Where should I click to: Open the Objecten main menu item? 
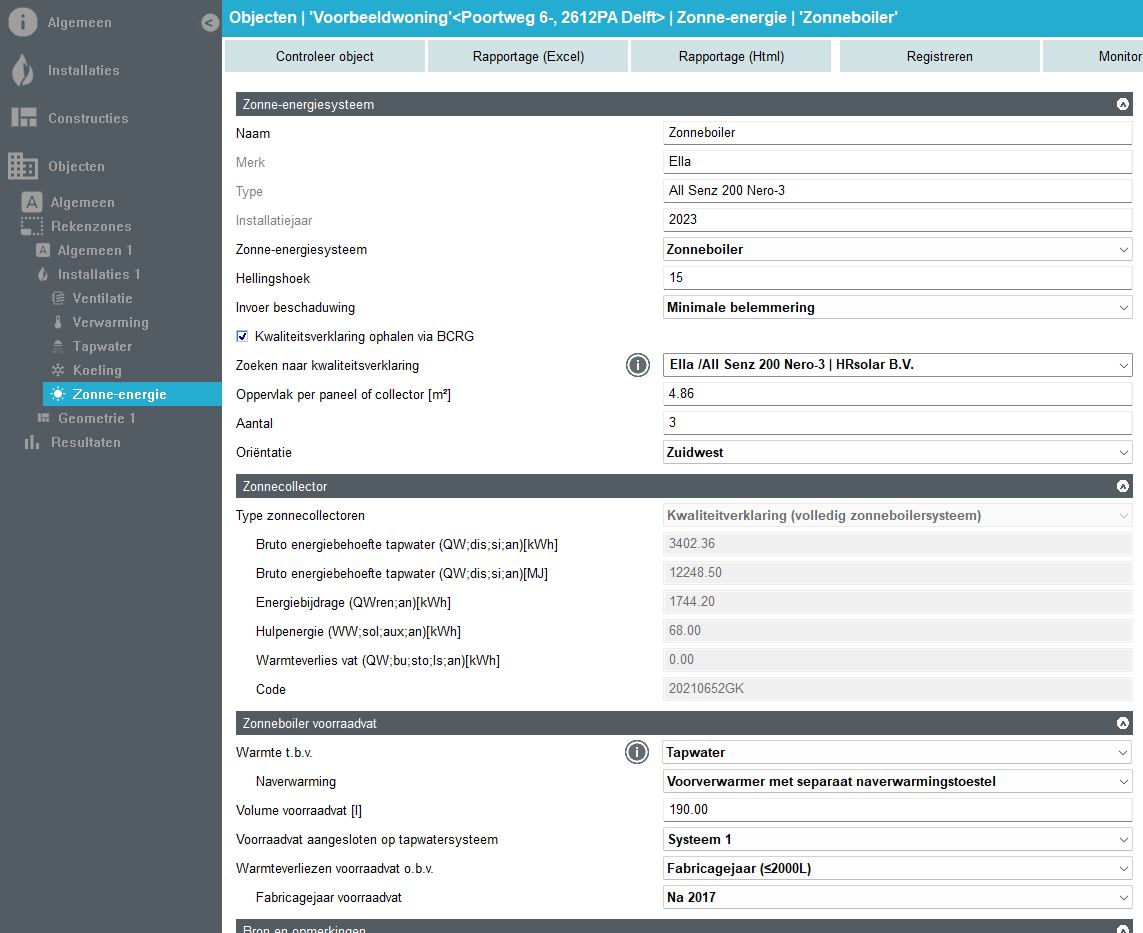(76, 166)
